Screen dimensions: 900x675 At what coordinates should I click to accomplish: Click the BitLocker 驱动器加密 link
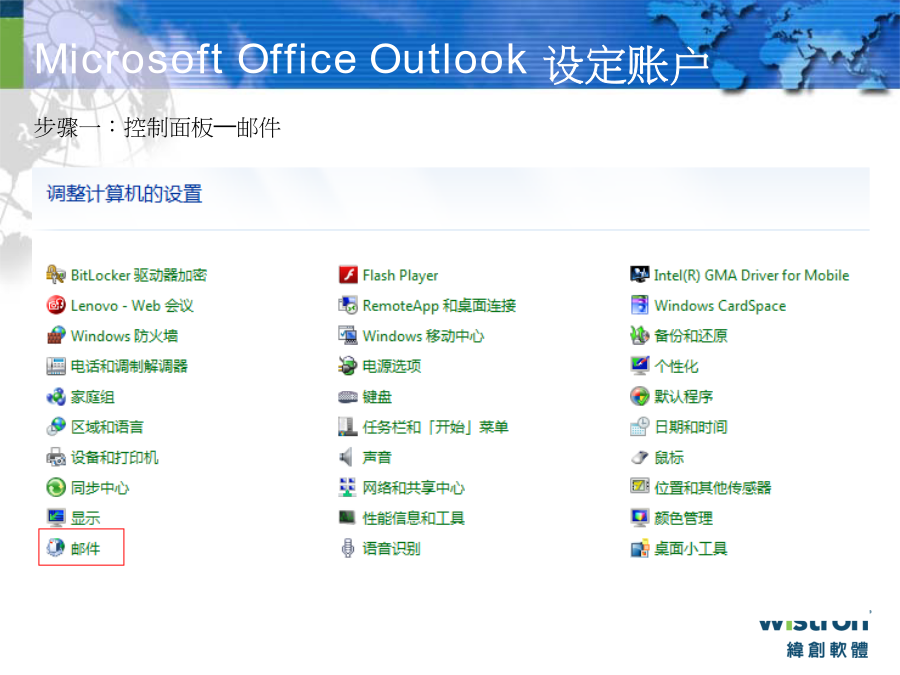click(x=139, y=276)
